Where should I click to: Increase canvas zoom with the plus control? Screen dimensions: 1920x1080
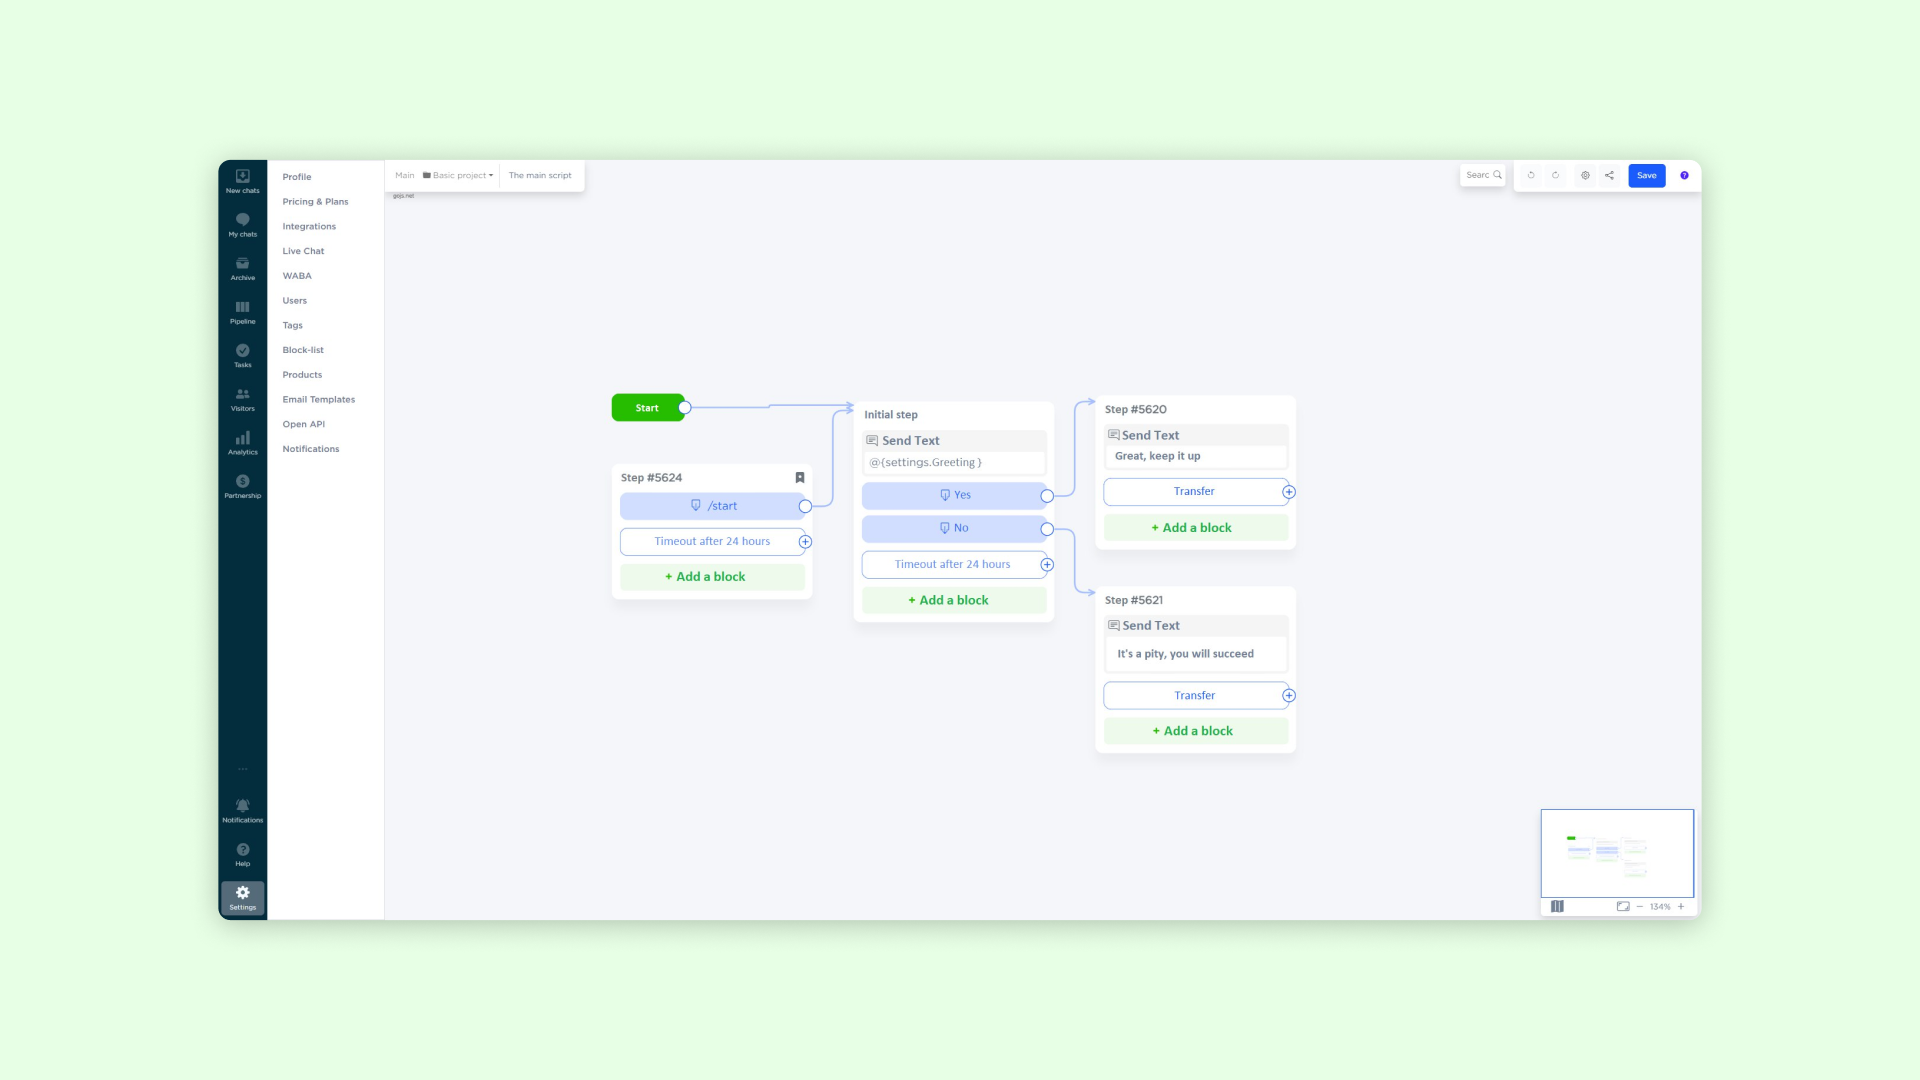[1681, 906]
